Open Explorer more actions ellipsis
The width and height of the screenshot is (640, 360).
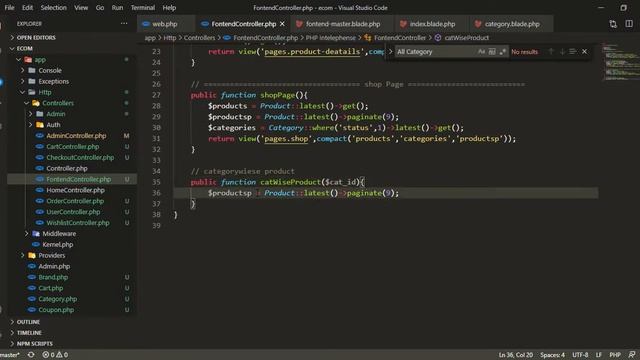124,24
